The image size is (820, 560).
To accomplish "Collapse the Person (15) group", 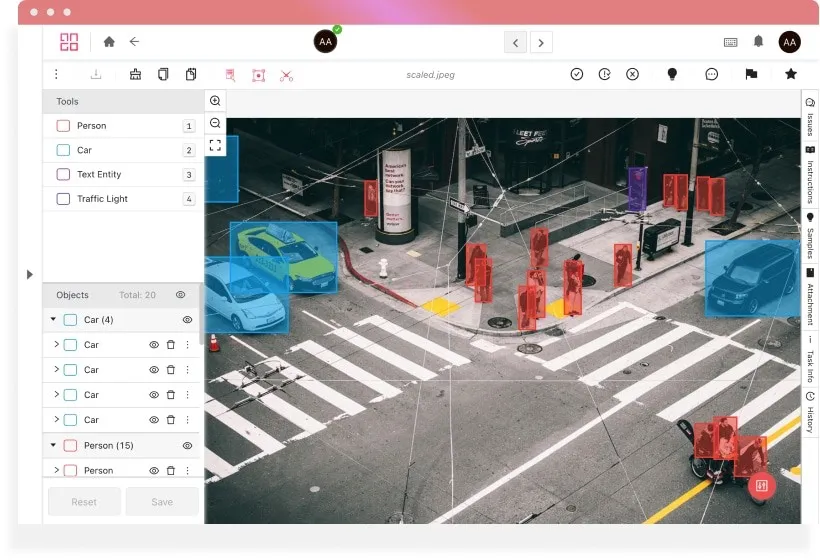I will 53,445.
